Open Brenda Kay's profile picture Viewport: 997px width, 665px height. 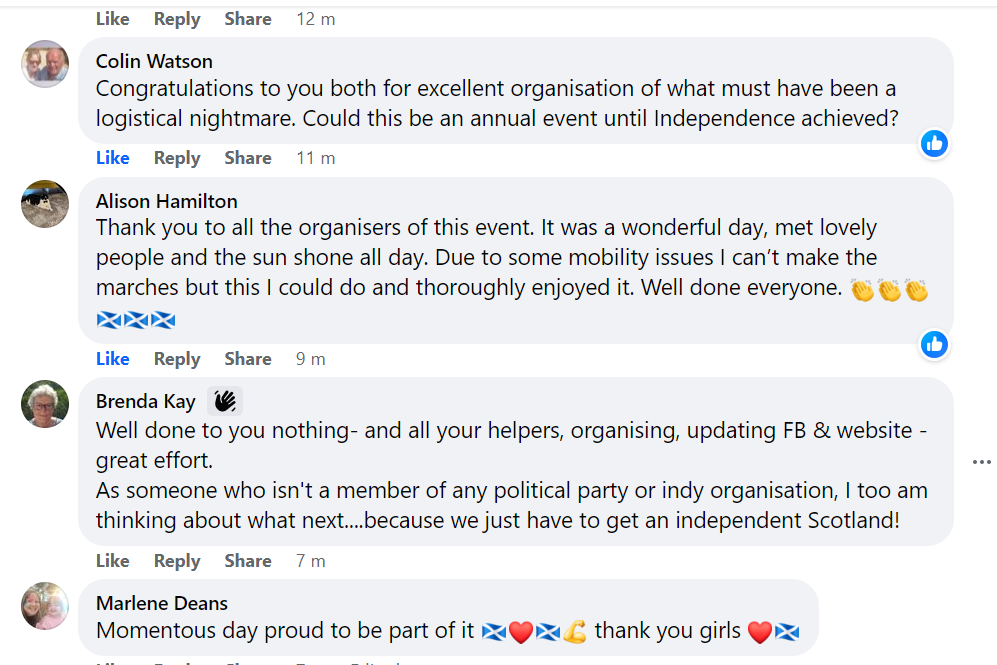tap(45, 404)
